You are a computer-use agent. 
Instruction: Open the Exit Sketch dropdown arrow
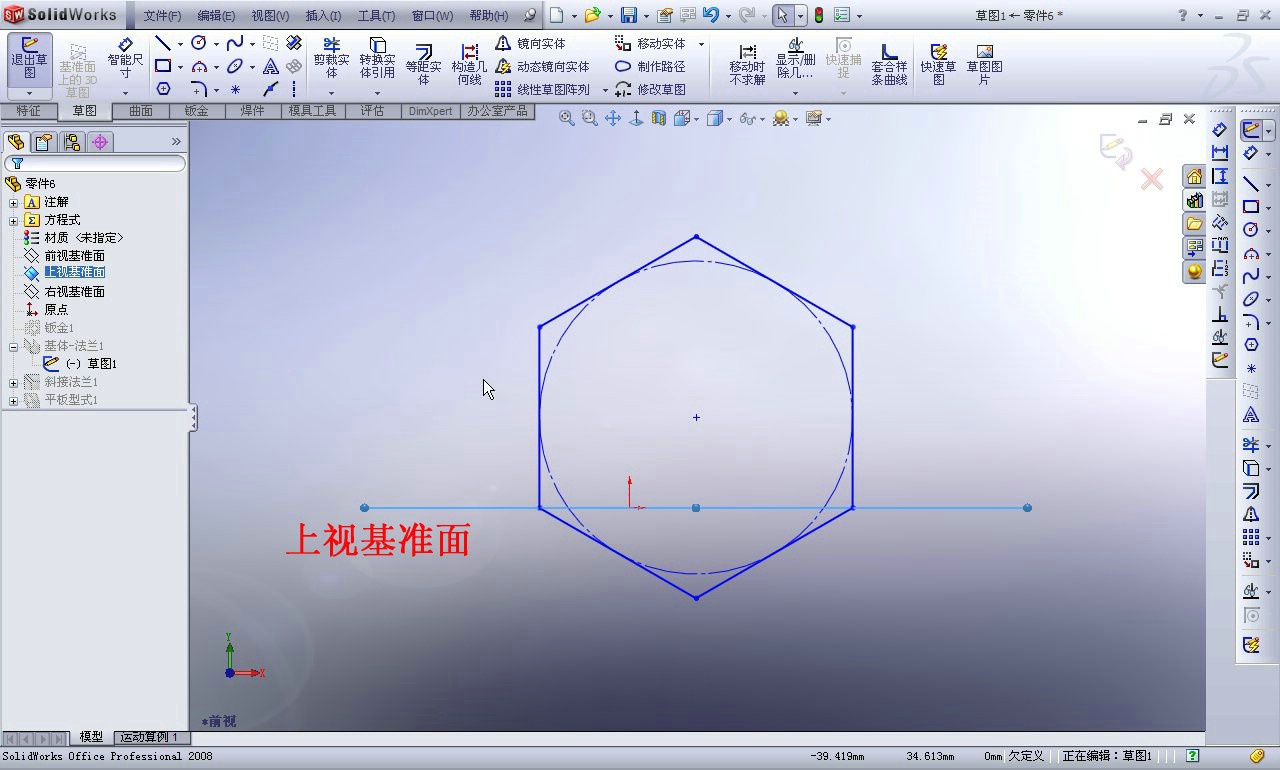(30, 93)
